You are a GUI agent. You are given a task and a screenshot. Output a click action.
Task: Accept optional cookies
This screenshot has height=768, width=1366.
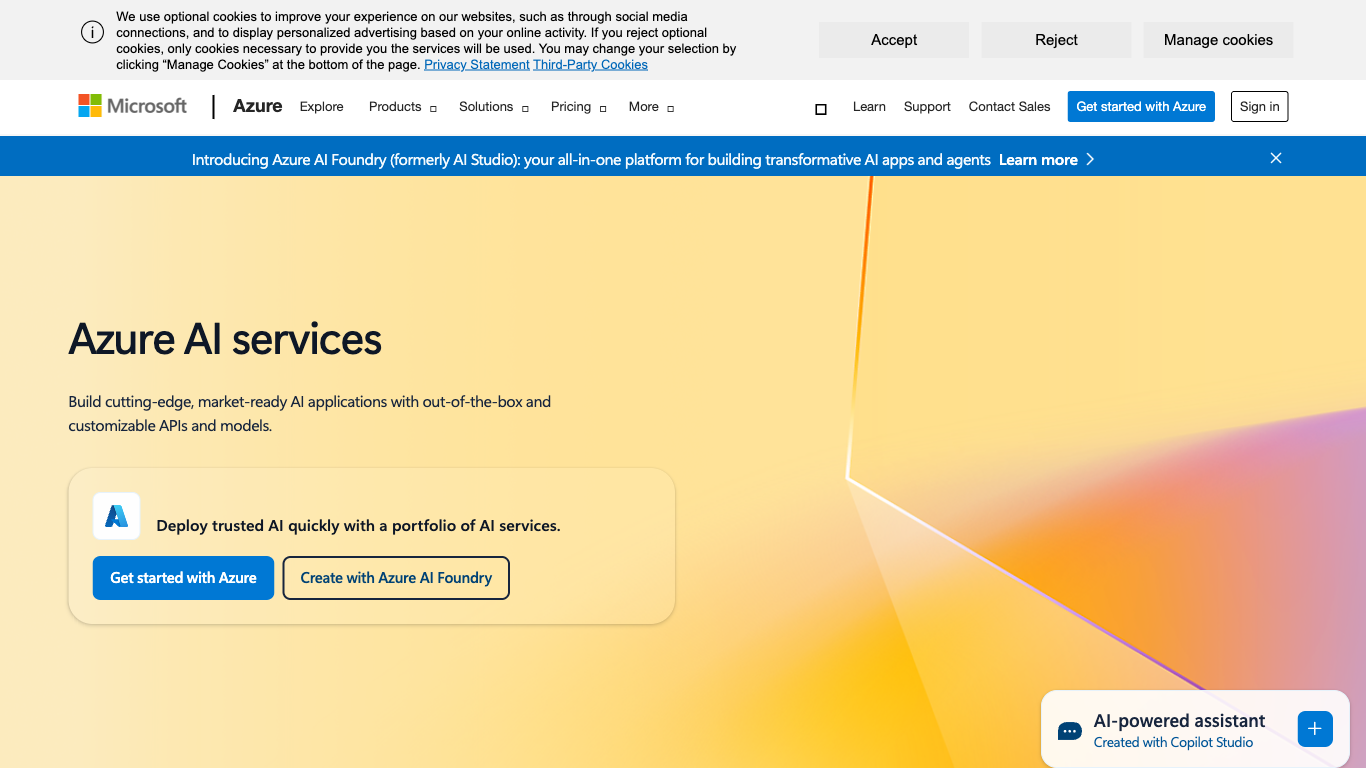894,40
